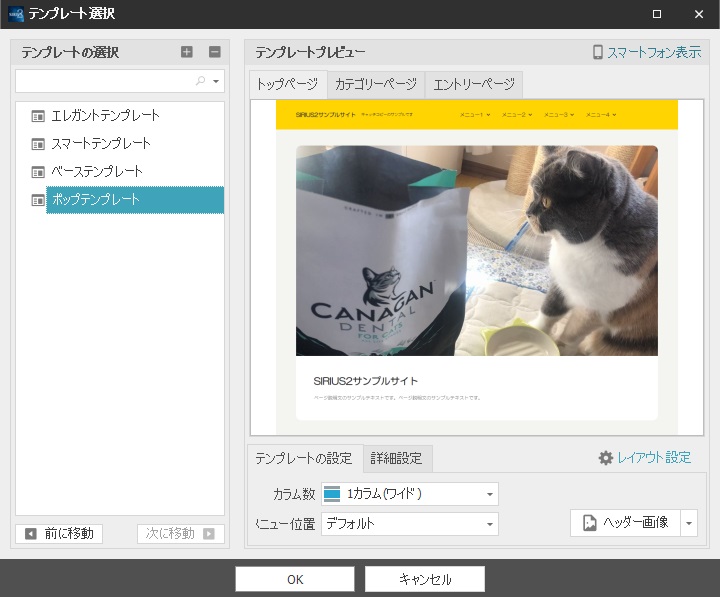The width and height of the screenshot is (720, 597).
Task: Select エレガントテンプレート in the list
Action: 105,115
